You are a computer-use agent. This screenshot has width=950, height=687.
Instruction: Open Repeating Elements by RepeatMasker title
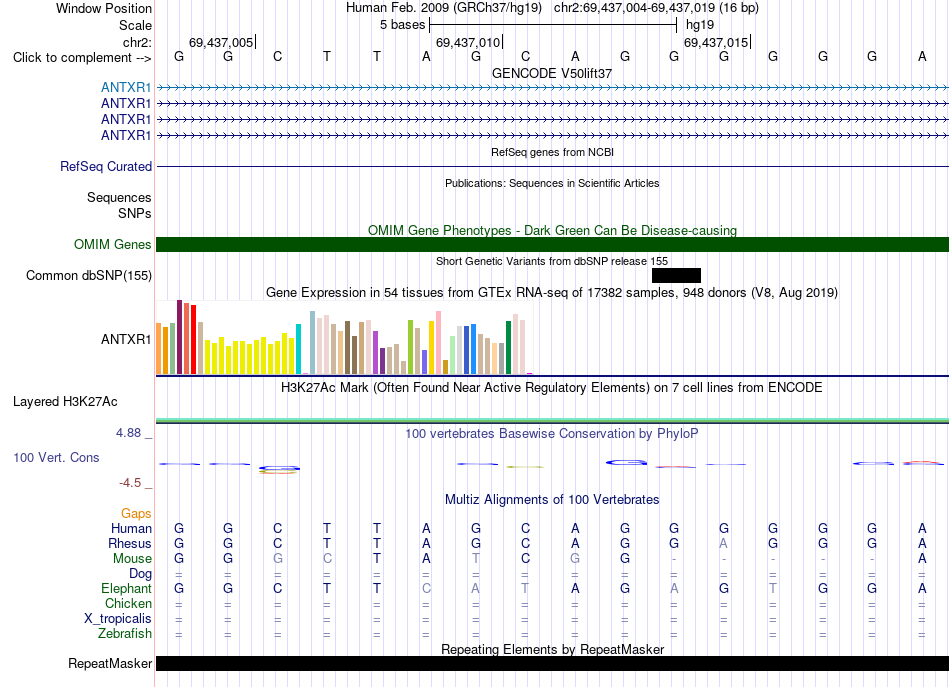pos(552,649)
